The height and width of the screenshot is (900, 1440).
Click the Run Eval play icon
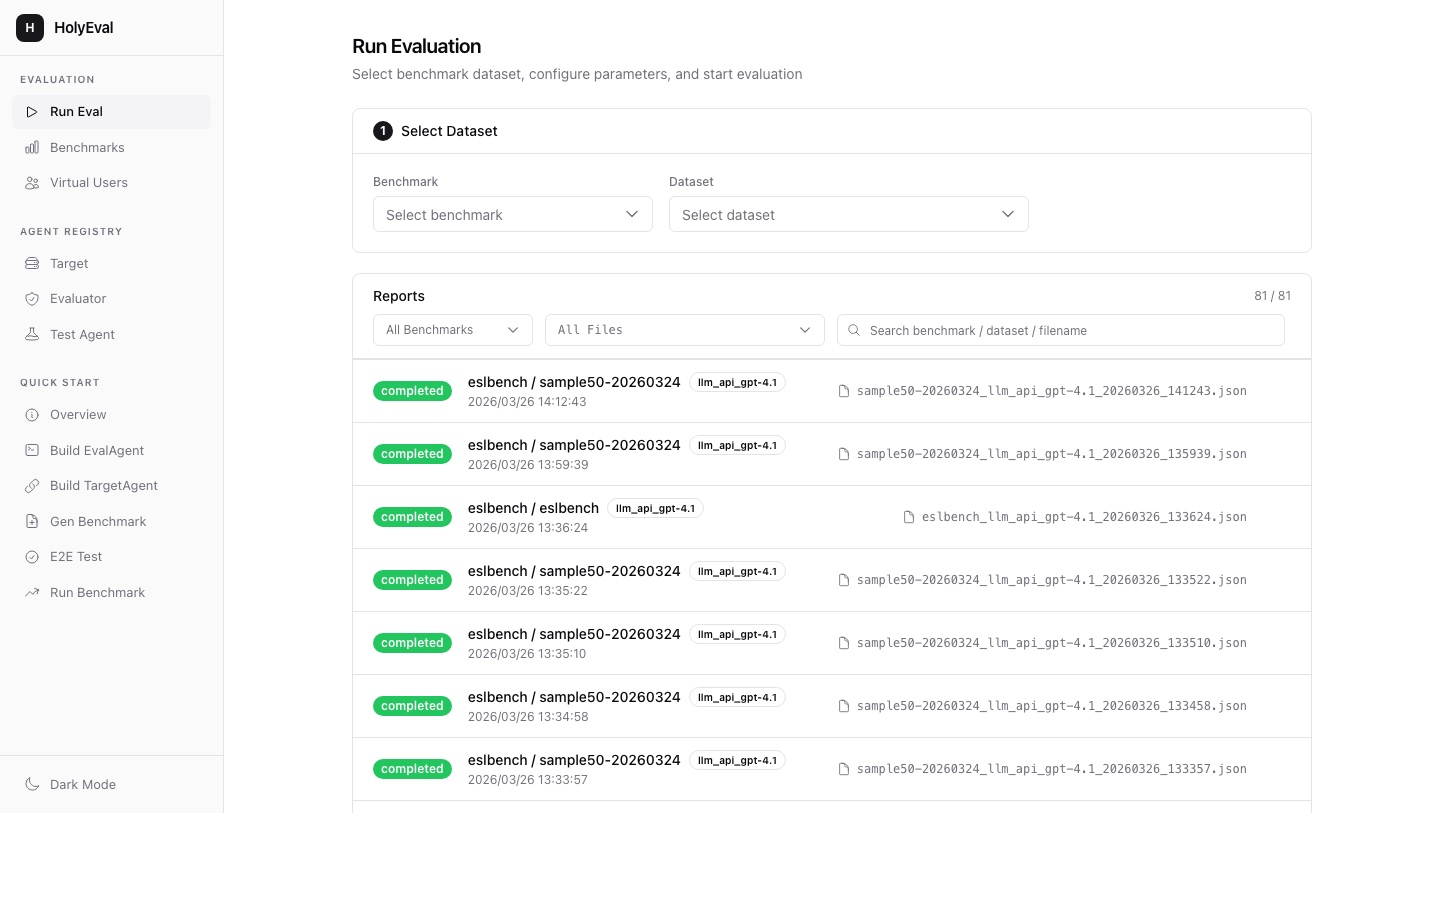32,112
